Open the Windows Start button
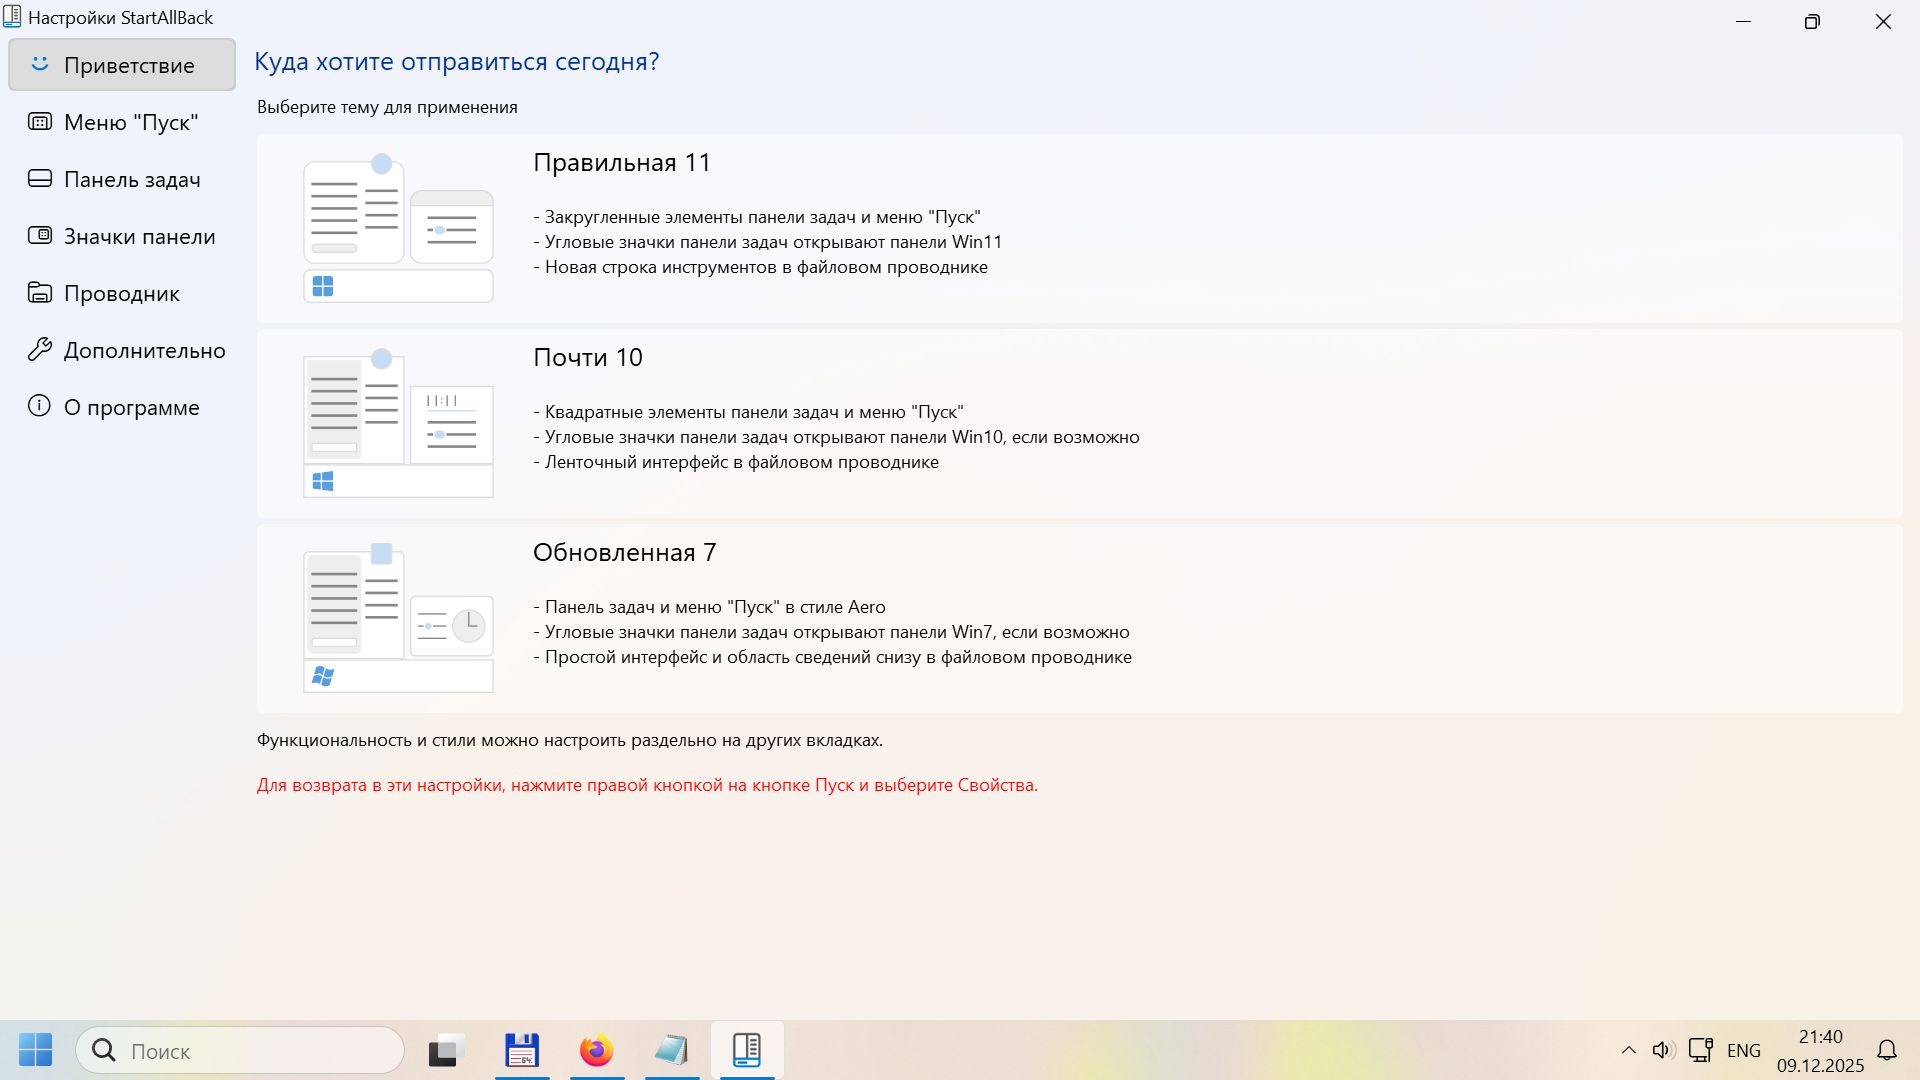The height and width of the screenshot is (1080, 1920). 36,1050
